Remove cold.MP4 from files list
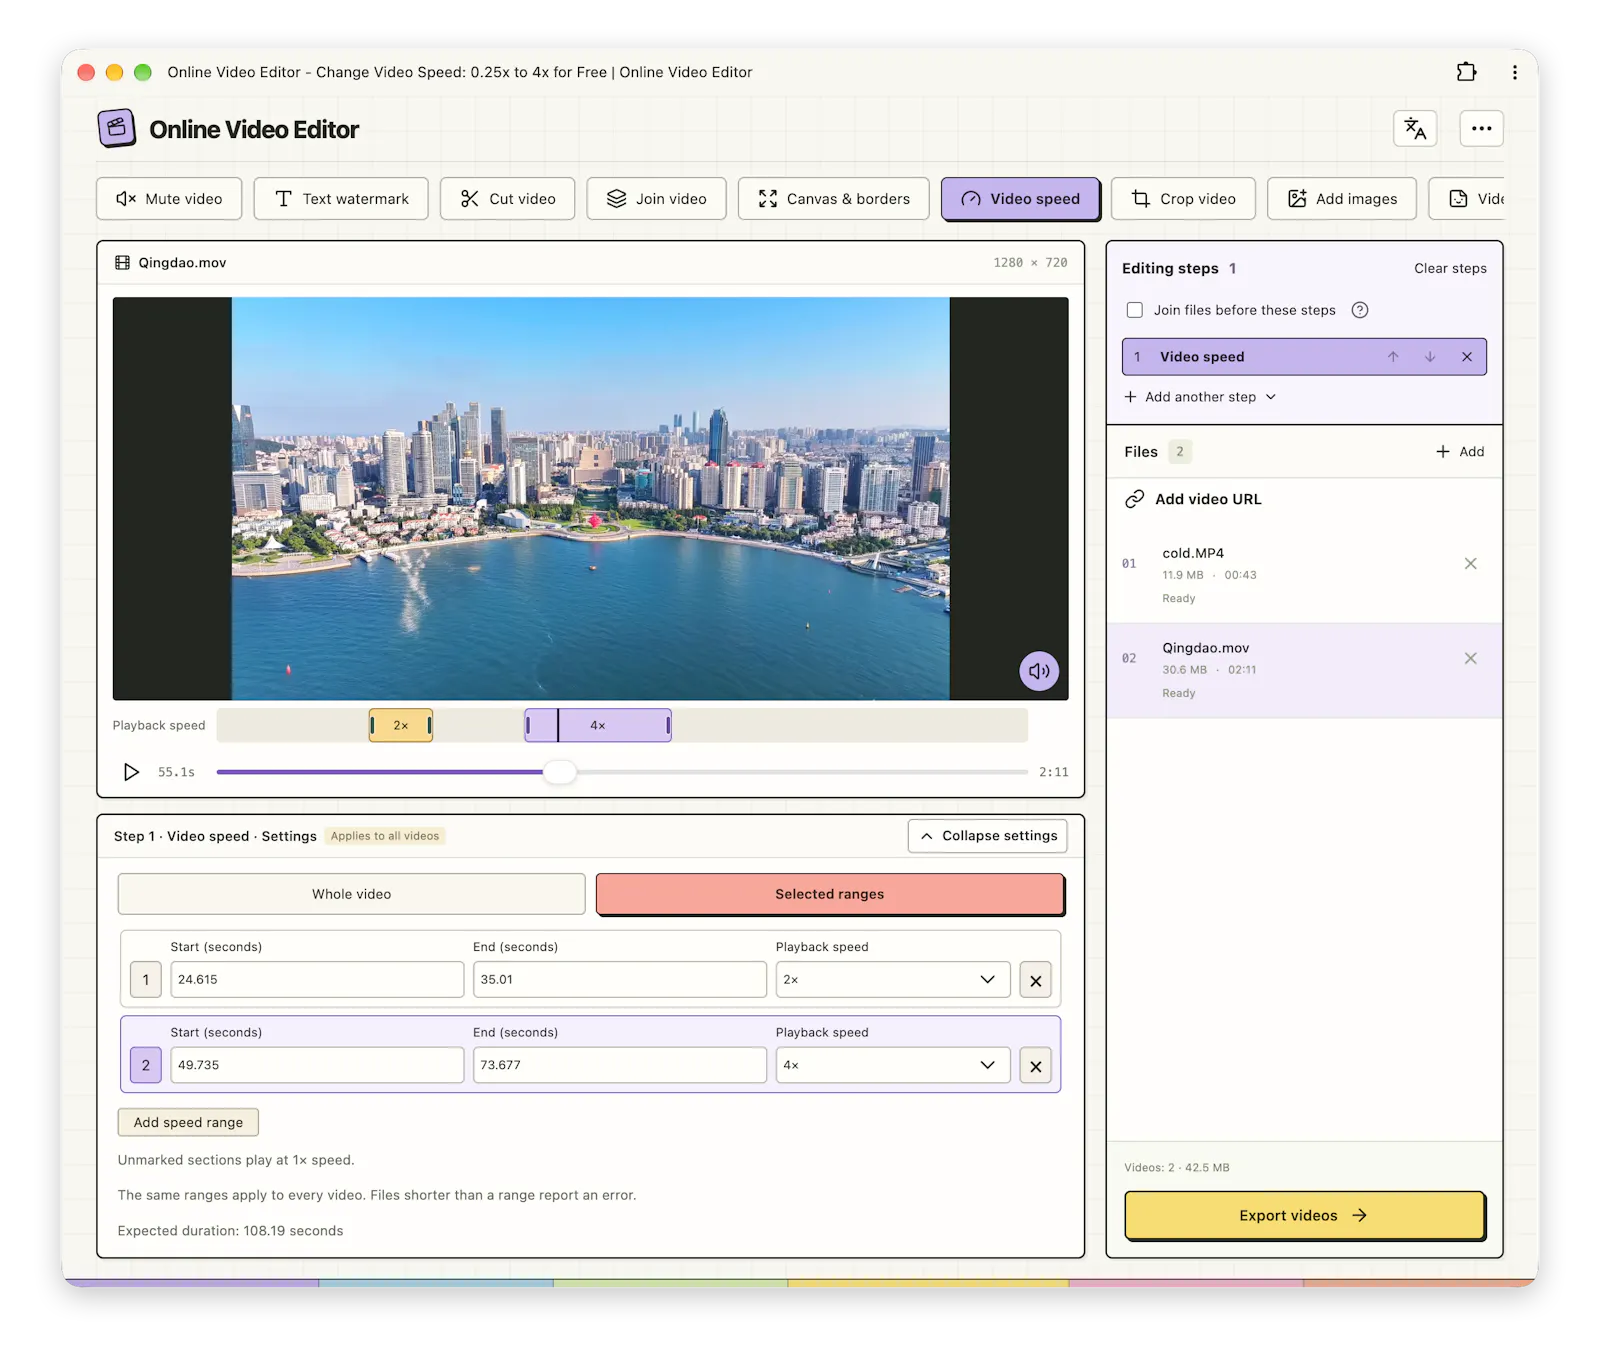Viewport: 1600px width, 1361px height. pos(1471,564)
